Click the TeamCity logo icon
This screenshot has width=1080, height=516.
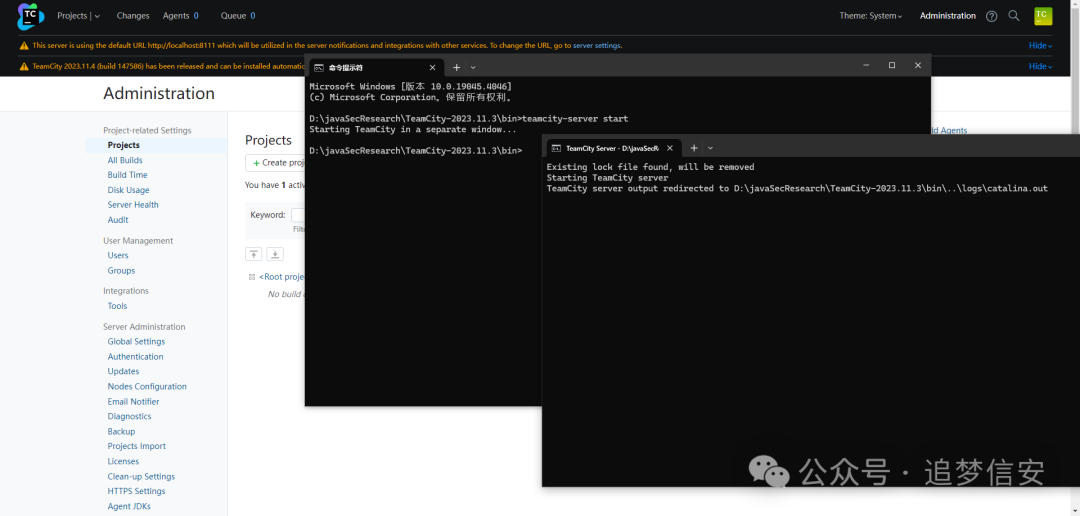30,16
